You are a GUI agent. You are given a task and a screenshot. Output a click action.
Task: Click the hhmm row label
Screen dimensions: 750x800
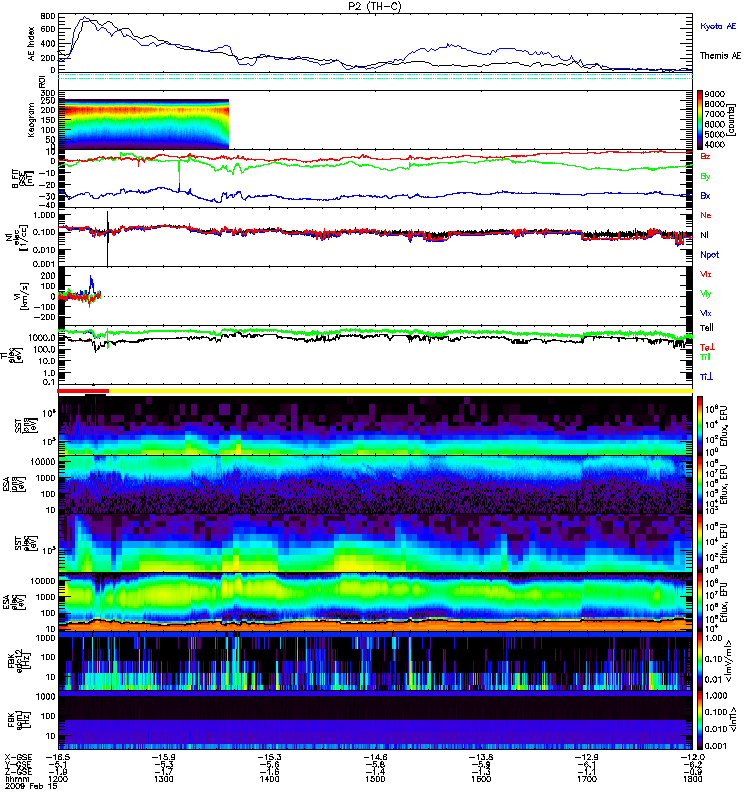pos(15,779)
